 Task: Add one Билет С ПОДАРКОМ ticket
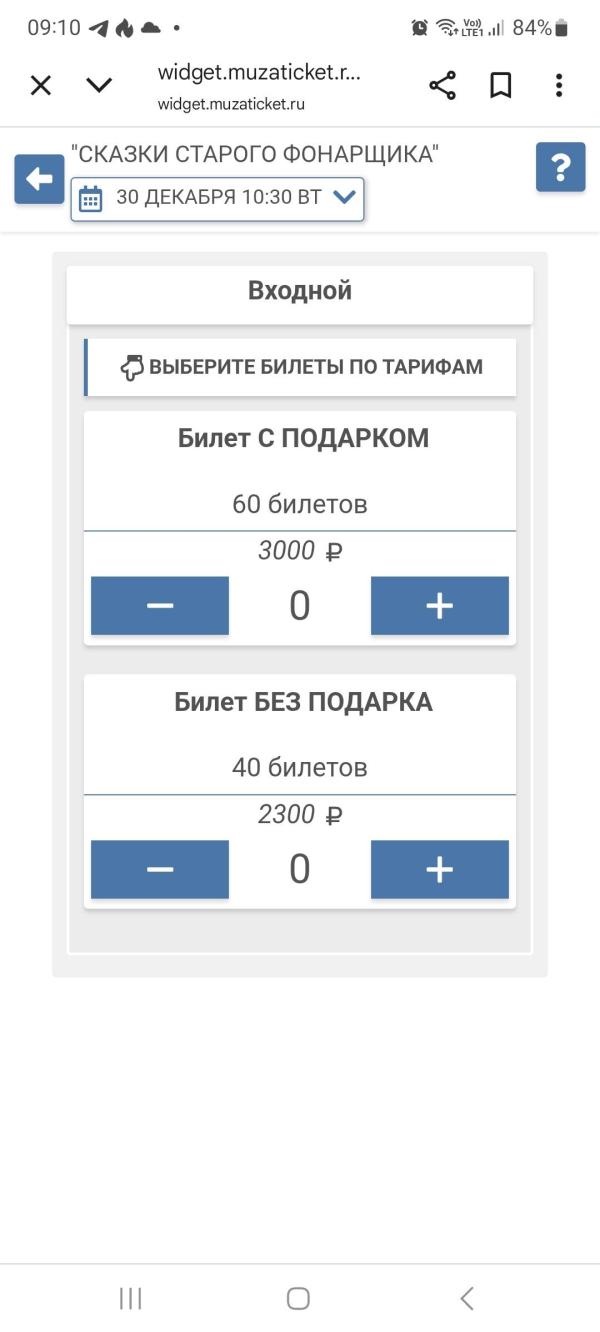[x=439, y=606]
